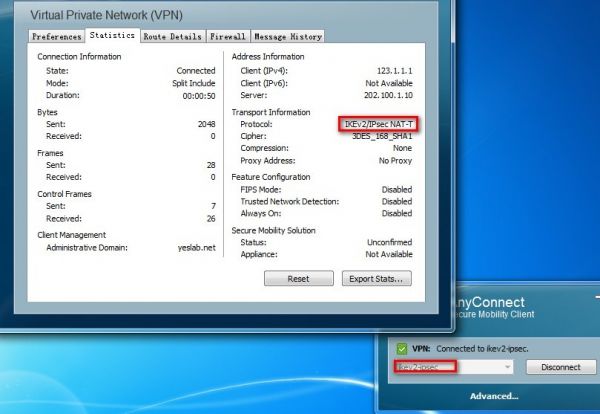Select the Statistics tab
This screenshot has width=600, height=414.
click(x=112, y=35)
